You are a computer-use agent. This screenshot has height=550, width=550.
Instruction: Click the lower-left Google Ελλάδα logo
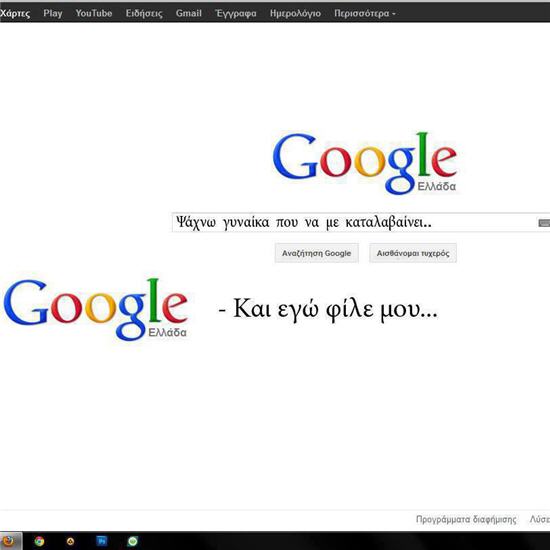(95, 309)
